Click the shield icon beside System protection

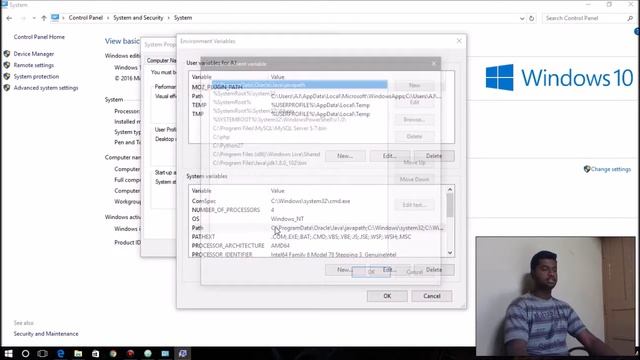tap(7, 76)
